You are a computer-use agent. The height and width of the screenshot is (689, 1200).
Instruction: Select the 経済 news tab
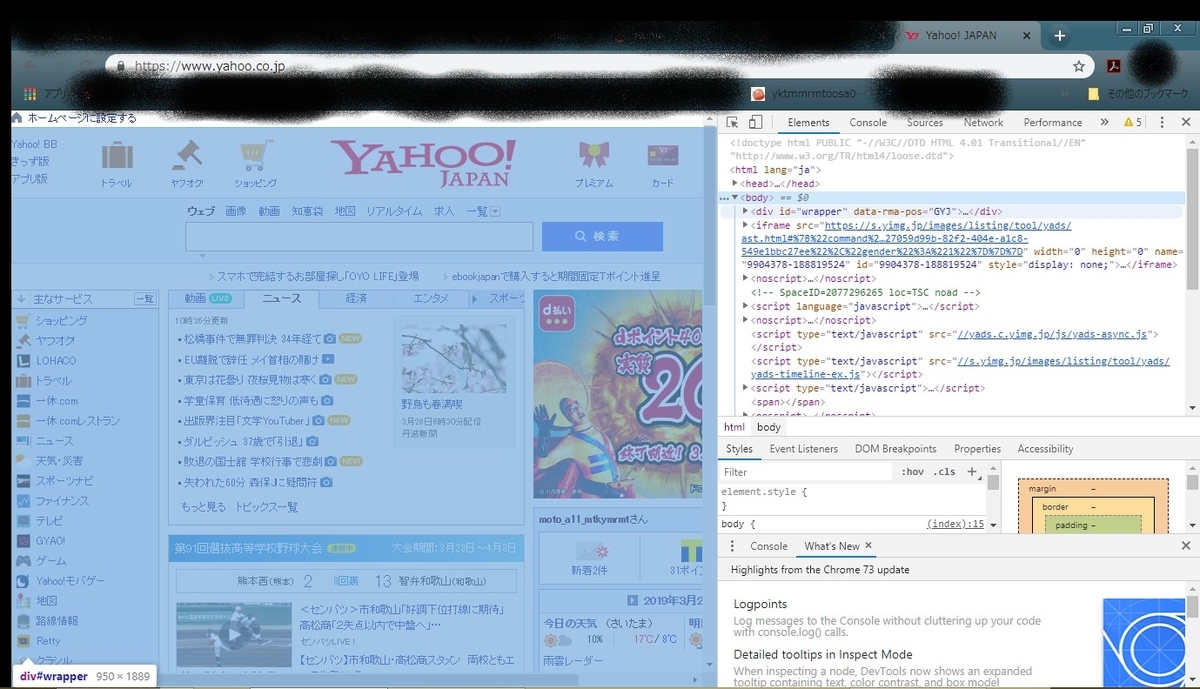[x=356, y=298]
